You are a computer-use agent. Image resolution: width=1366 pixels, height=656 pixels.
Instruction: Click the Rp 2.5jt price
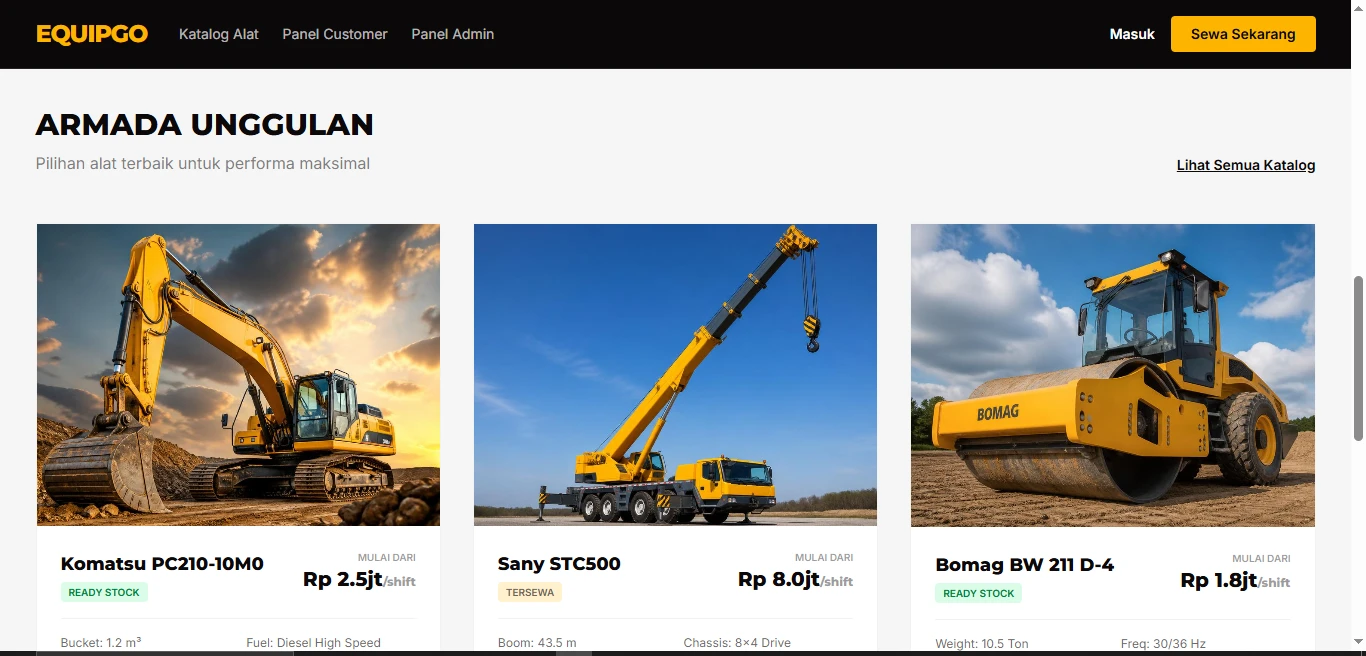coord(342,579)
